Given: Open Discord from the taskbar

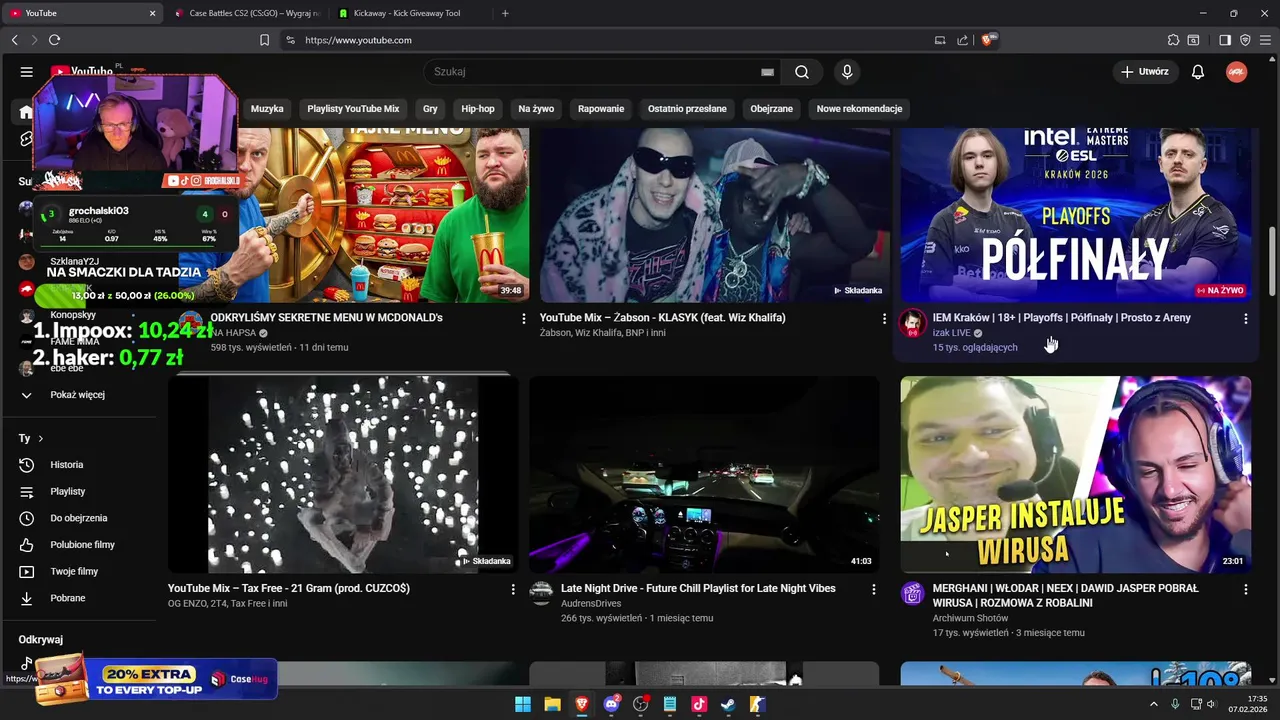Looking at the screenshot, I should pyautogui.click(x=611, y=704).
